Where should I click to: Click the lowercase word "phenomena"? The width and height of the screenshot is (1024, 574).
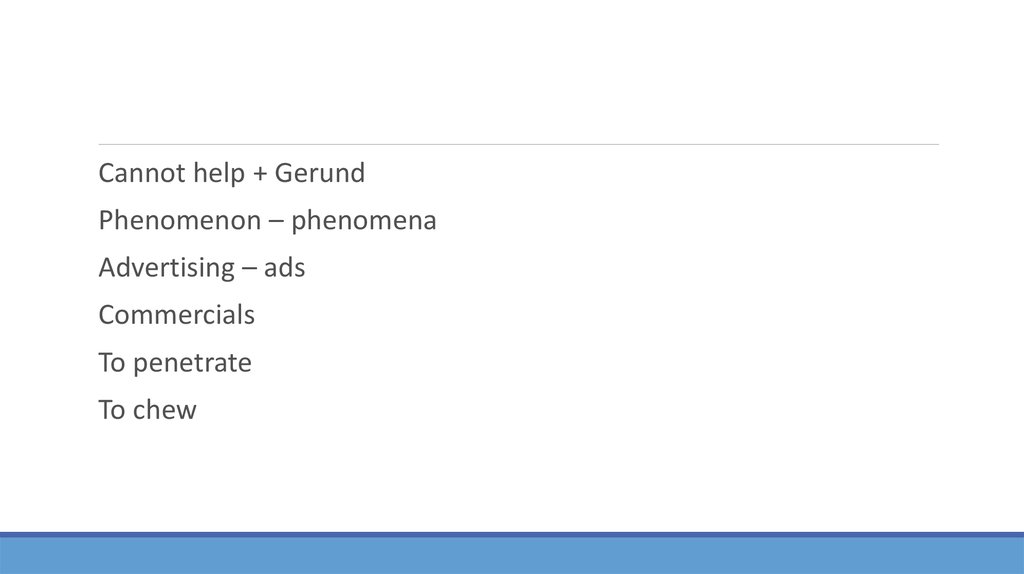[x=364, y=221]
